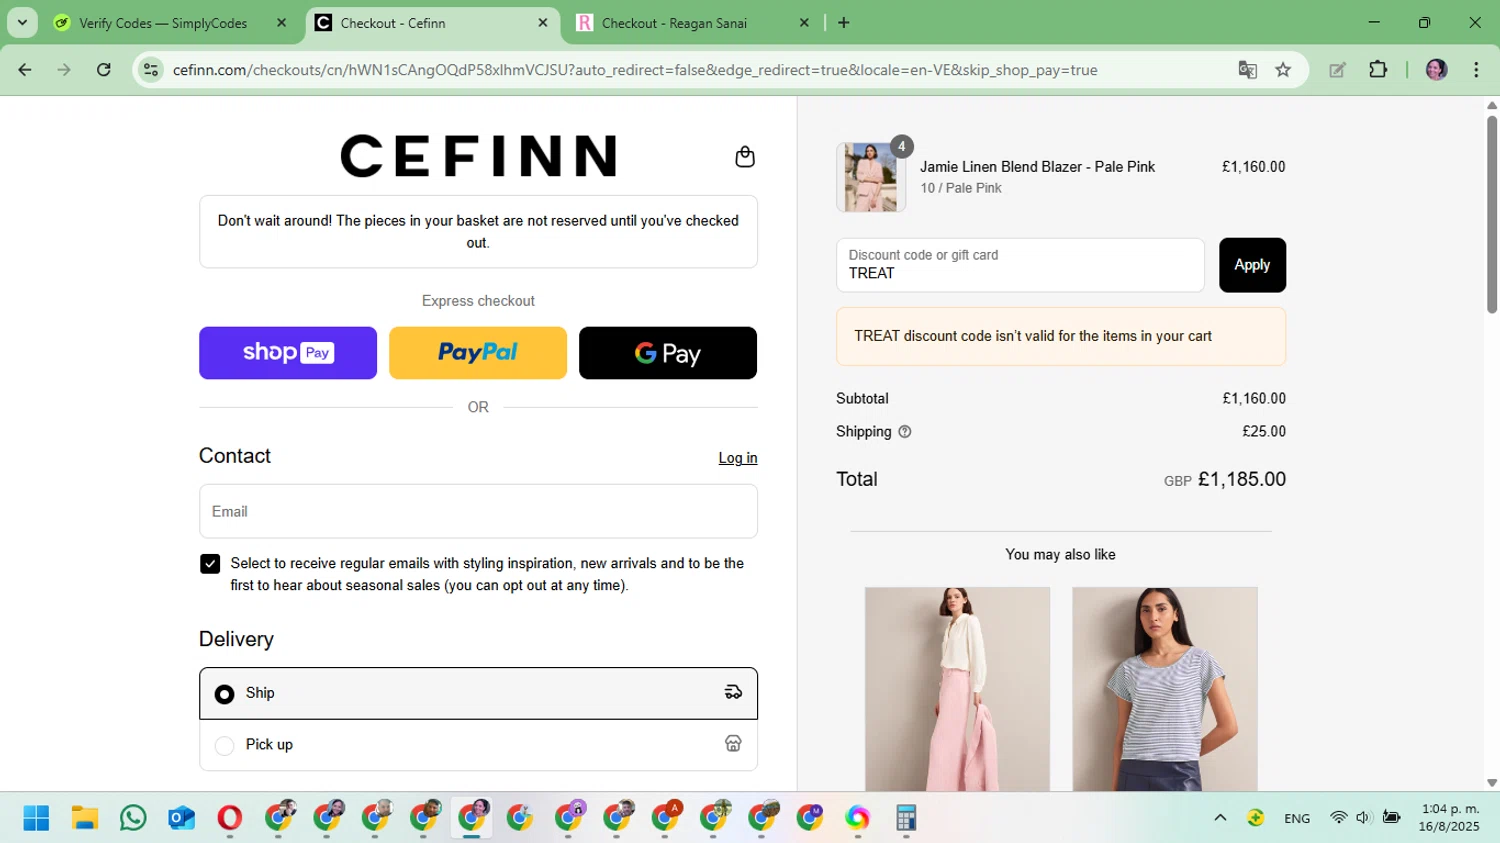The image size is (1500, 843).
Task: Click the 'Jamie Linen Blend Blazer - Pale Pink' text
Action: coord(1037,167)
